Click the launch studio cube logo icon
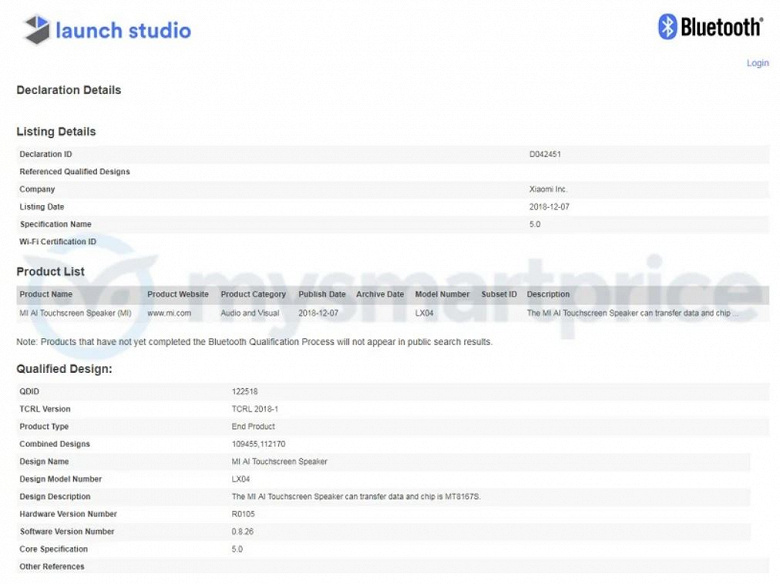The width and height of the screenshot is (780, 584). point(37,29)
